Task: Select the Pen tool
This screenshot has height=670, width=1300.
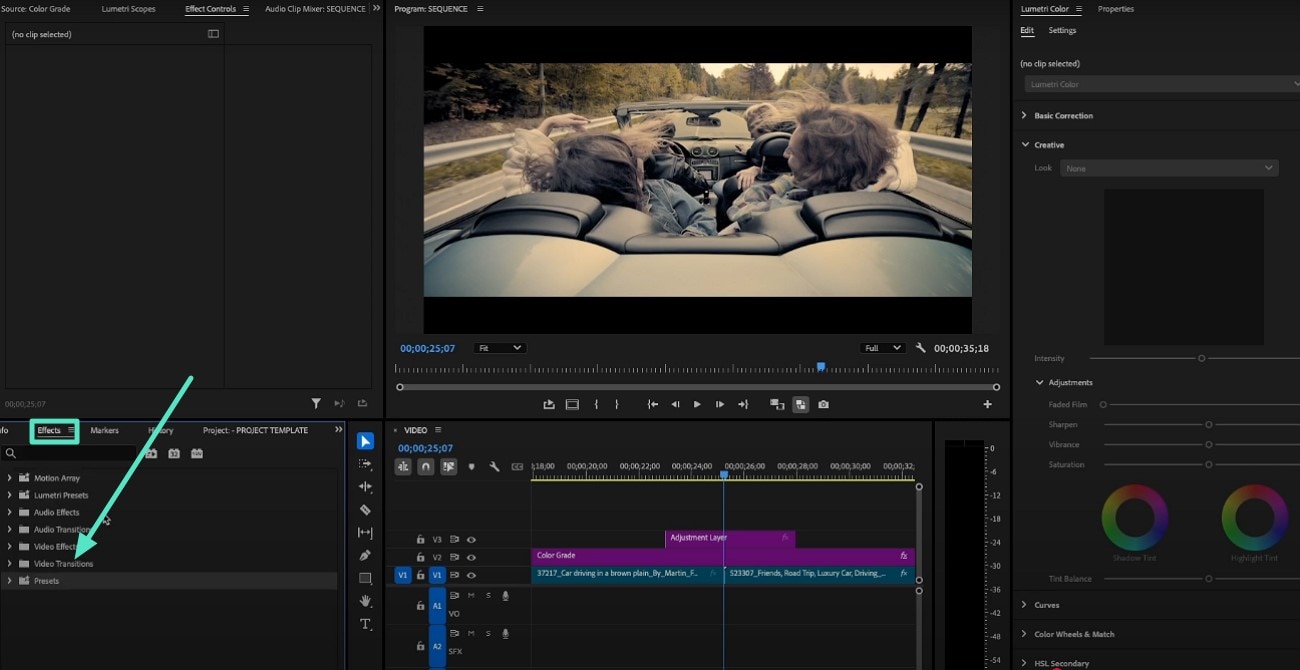Action: click(365, 555)
